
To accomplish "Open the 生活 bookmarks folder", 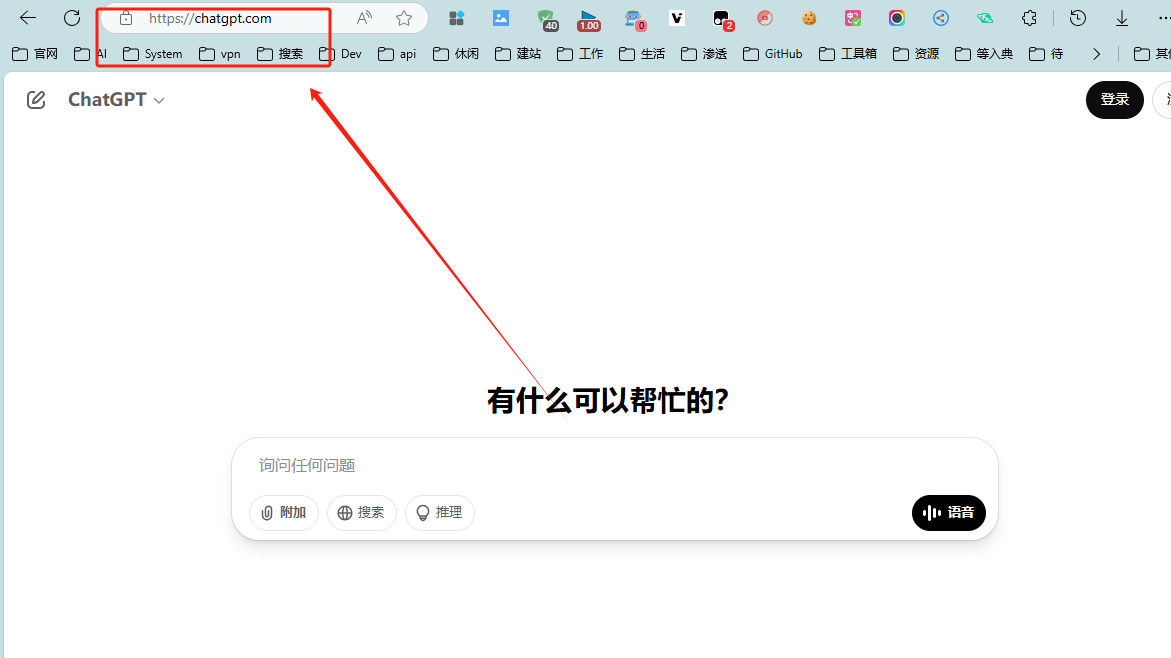I will coord(642,54).
